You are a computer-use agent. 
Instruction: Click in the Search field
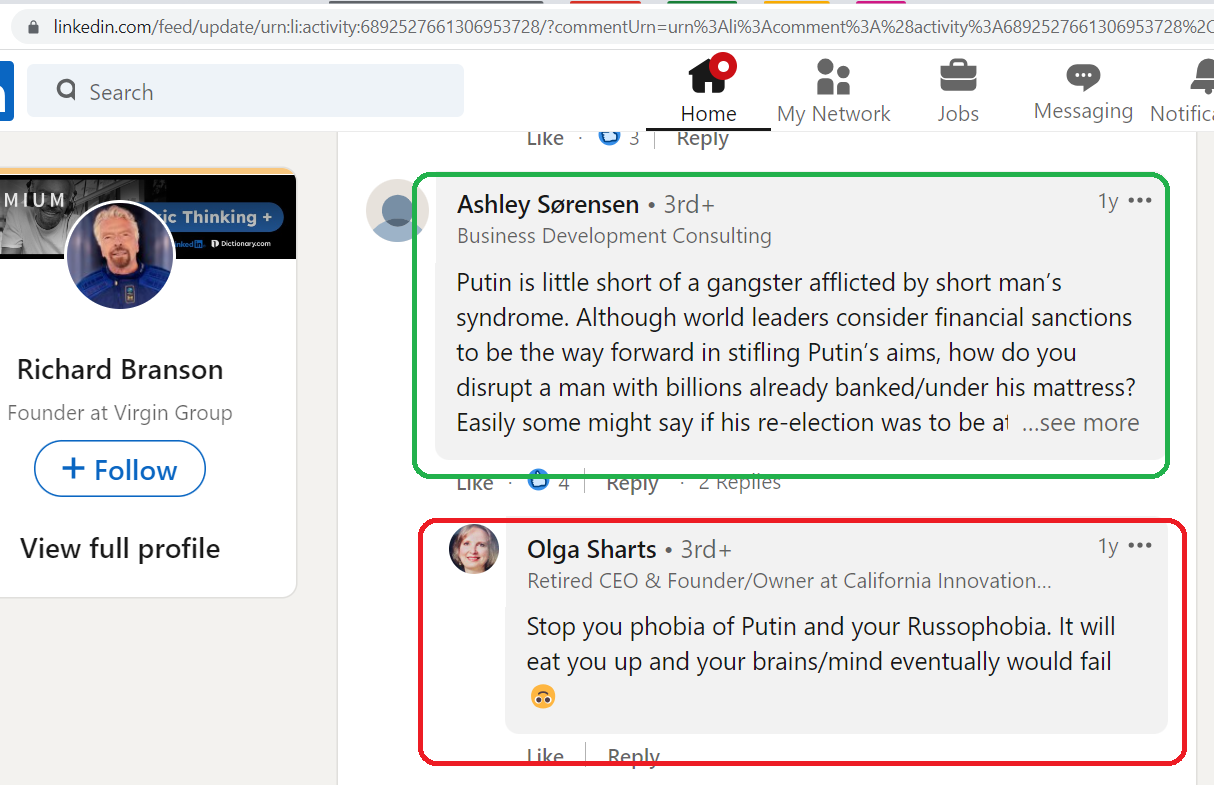point(245,91)
